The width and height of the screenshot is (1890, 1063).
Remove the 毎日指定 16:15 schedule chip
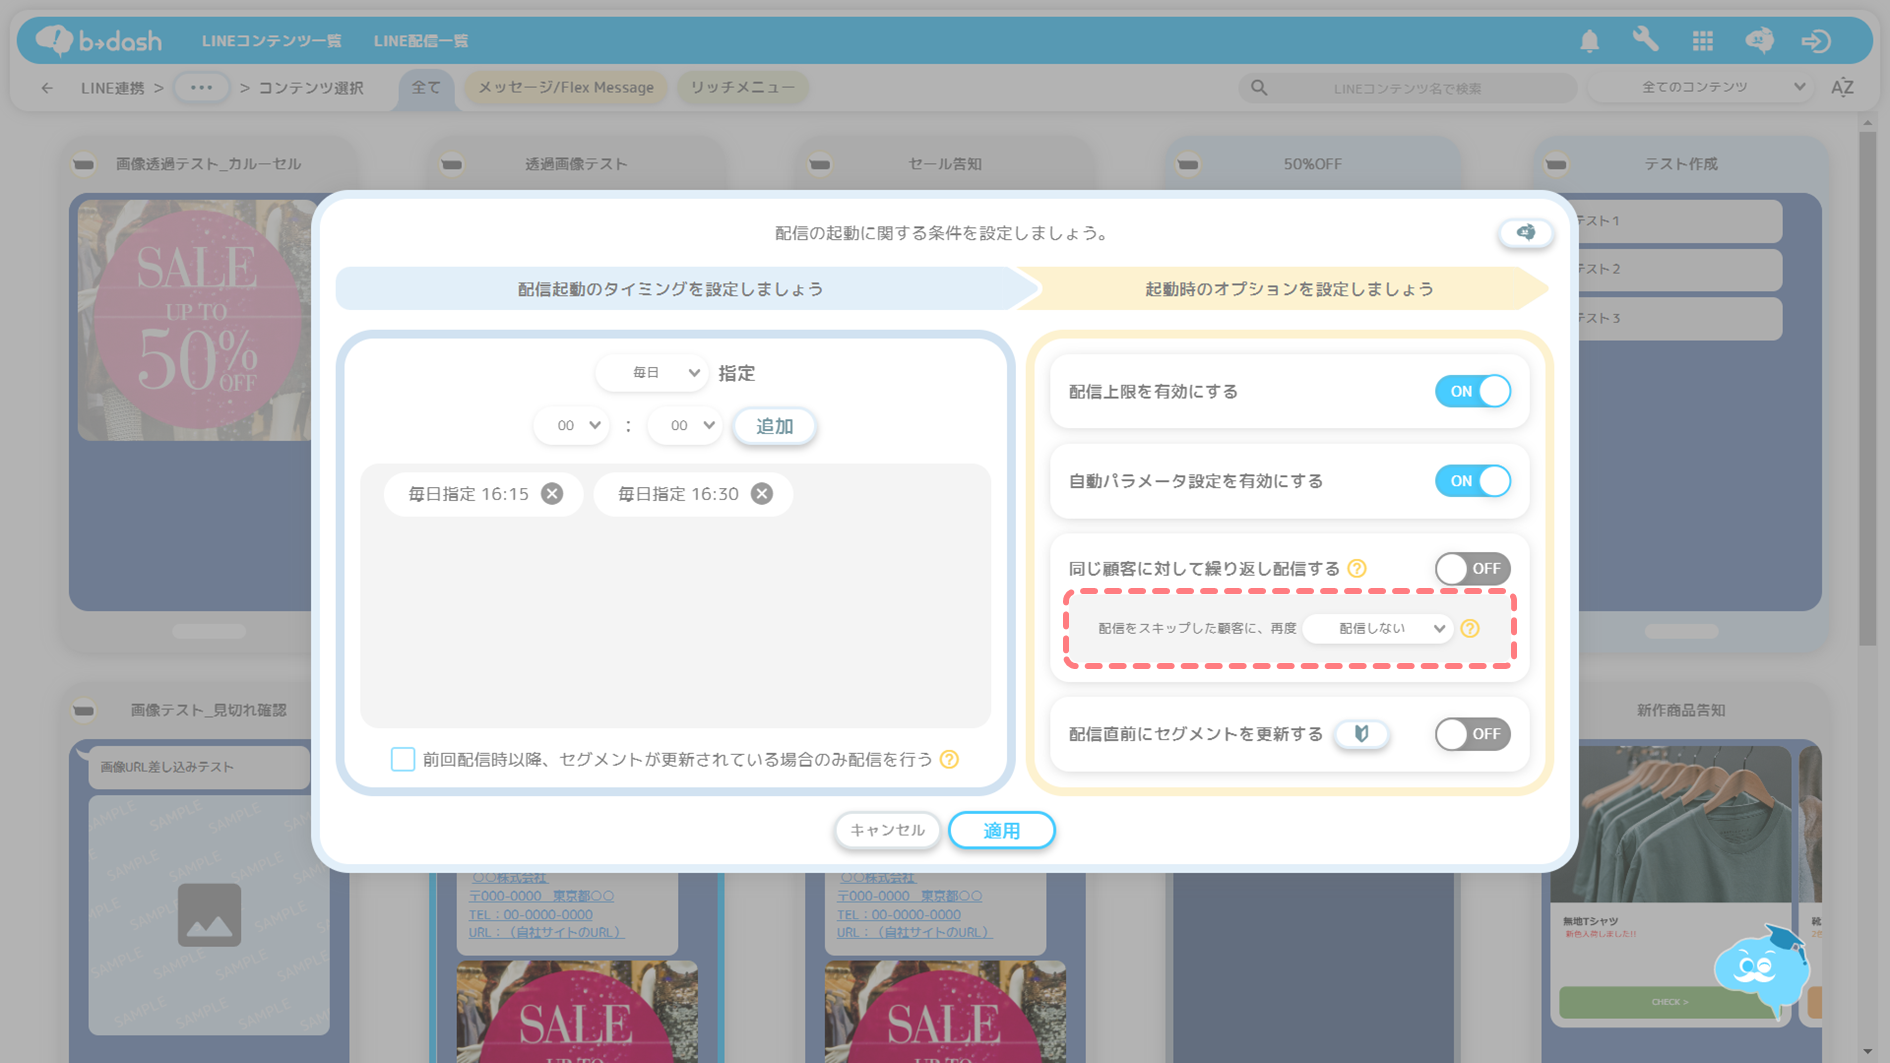pos(552,494)
